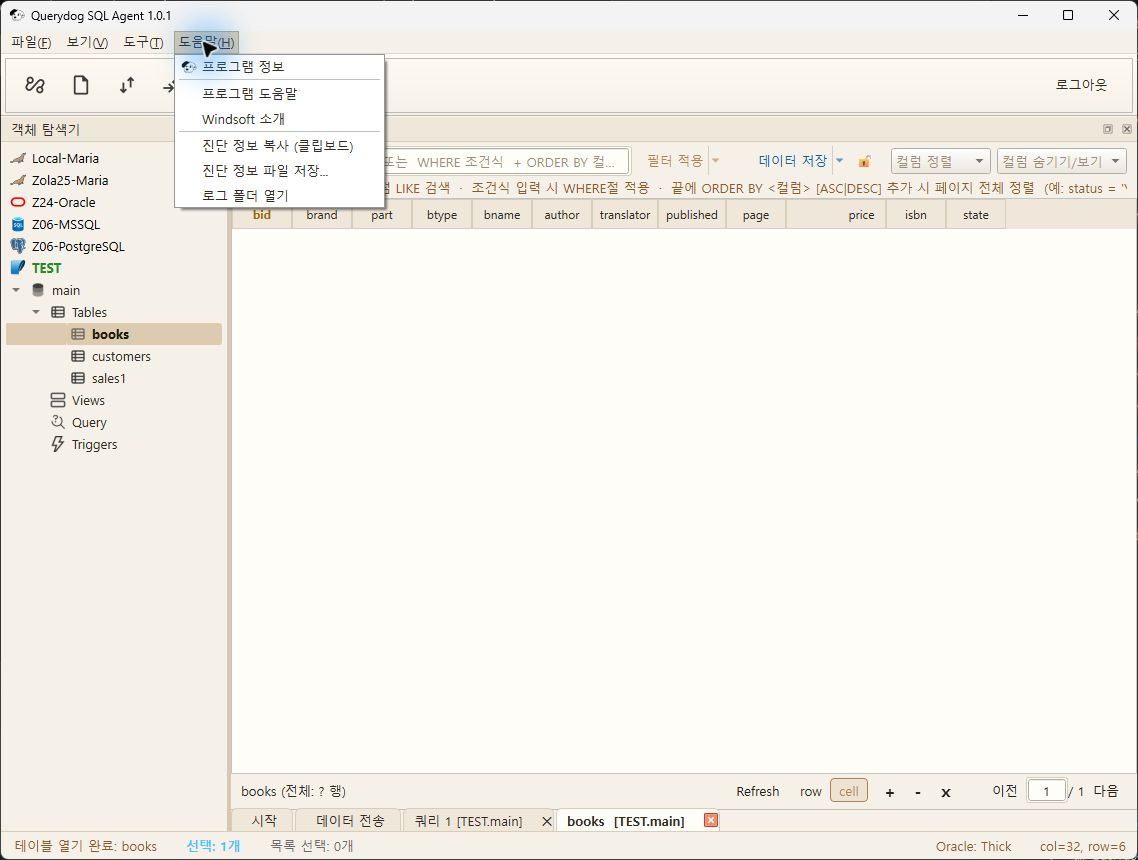Click the table icon beside Tables
The height and width of the screenshot is (860, 1138).
(x=58, y=312)
